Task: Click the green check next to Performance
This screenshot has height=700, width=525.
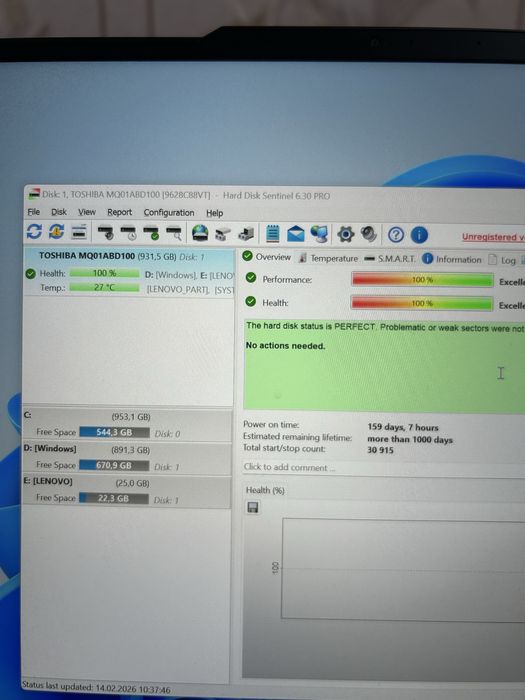Action: click(x=251, y=278)
